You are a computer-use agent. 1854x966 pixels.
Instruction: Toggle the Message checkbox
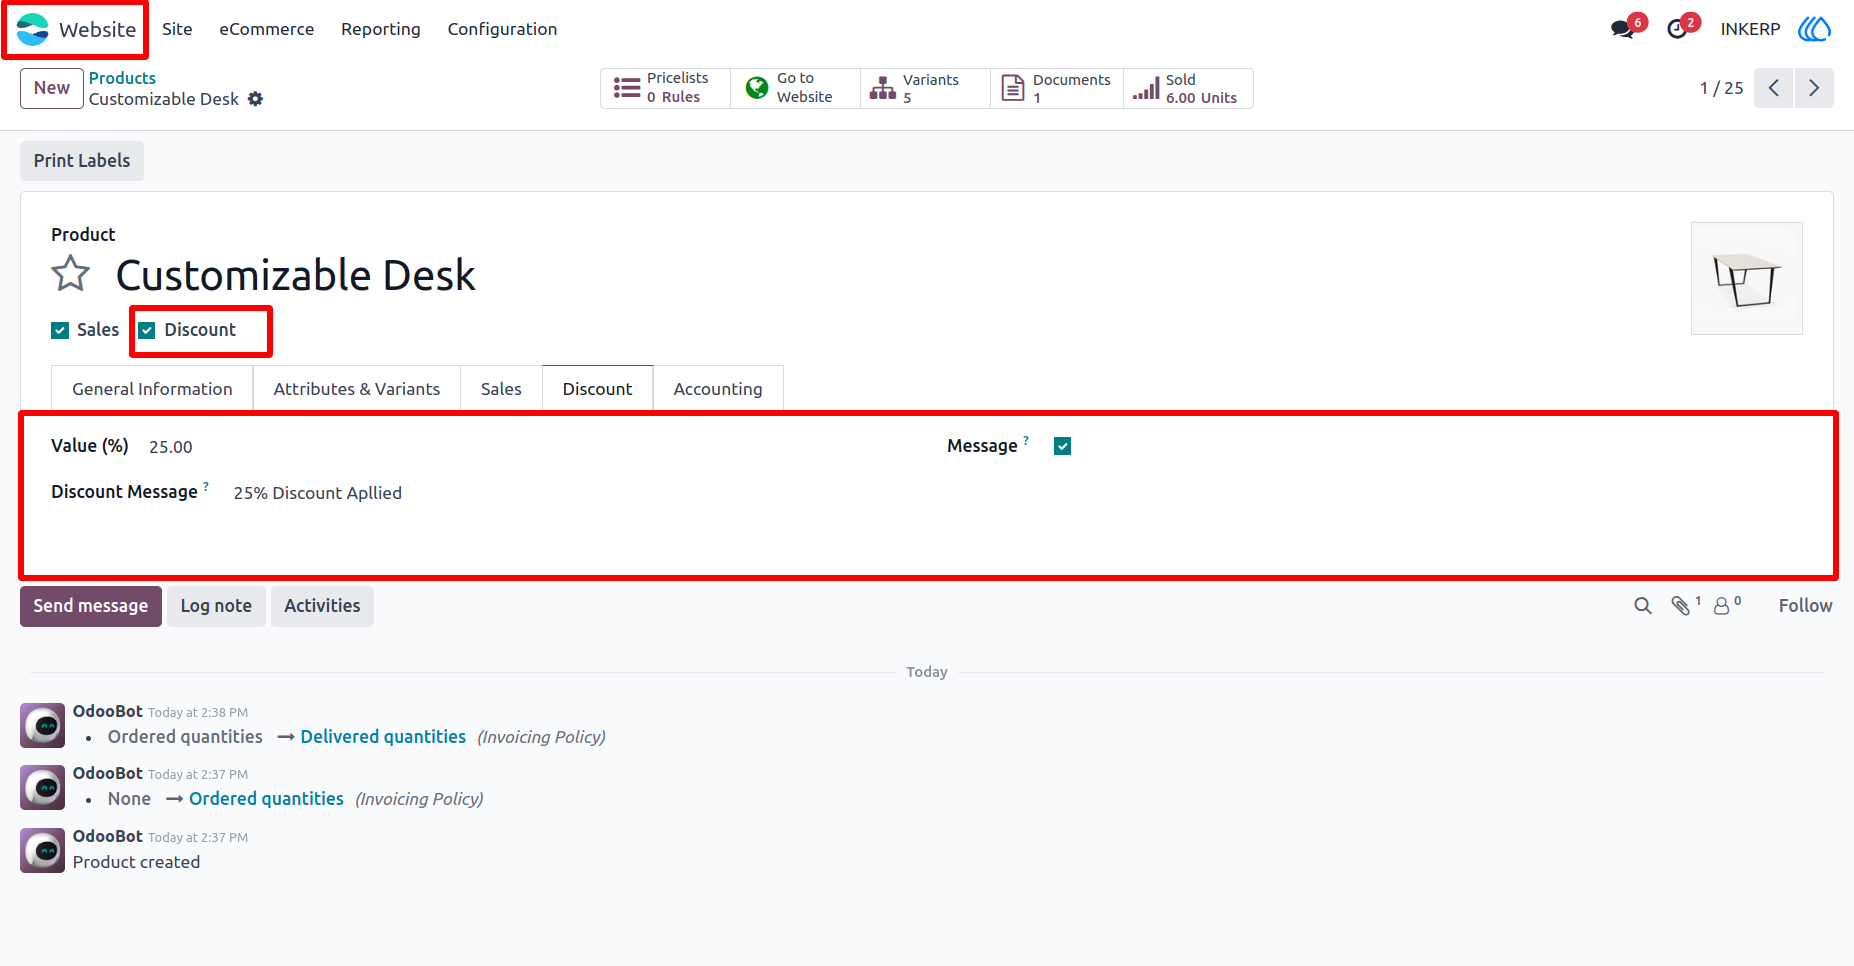[1063, 446]
